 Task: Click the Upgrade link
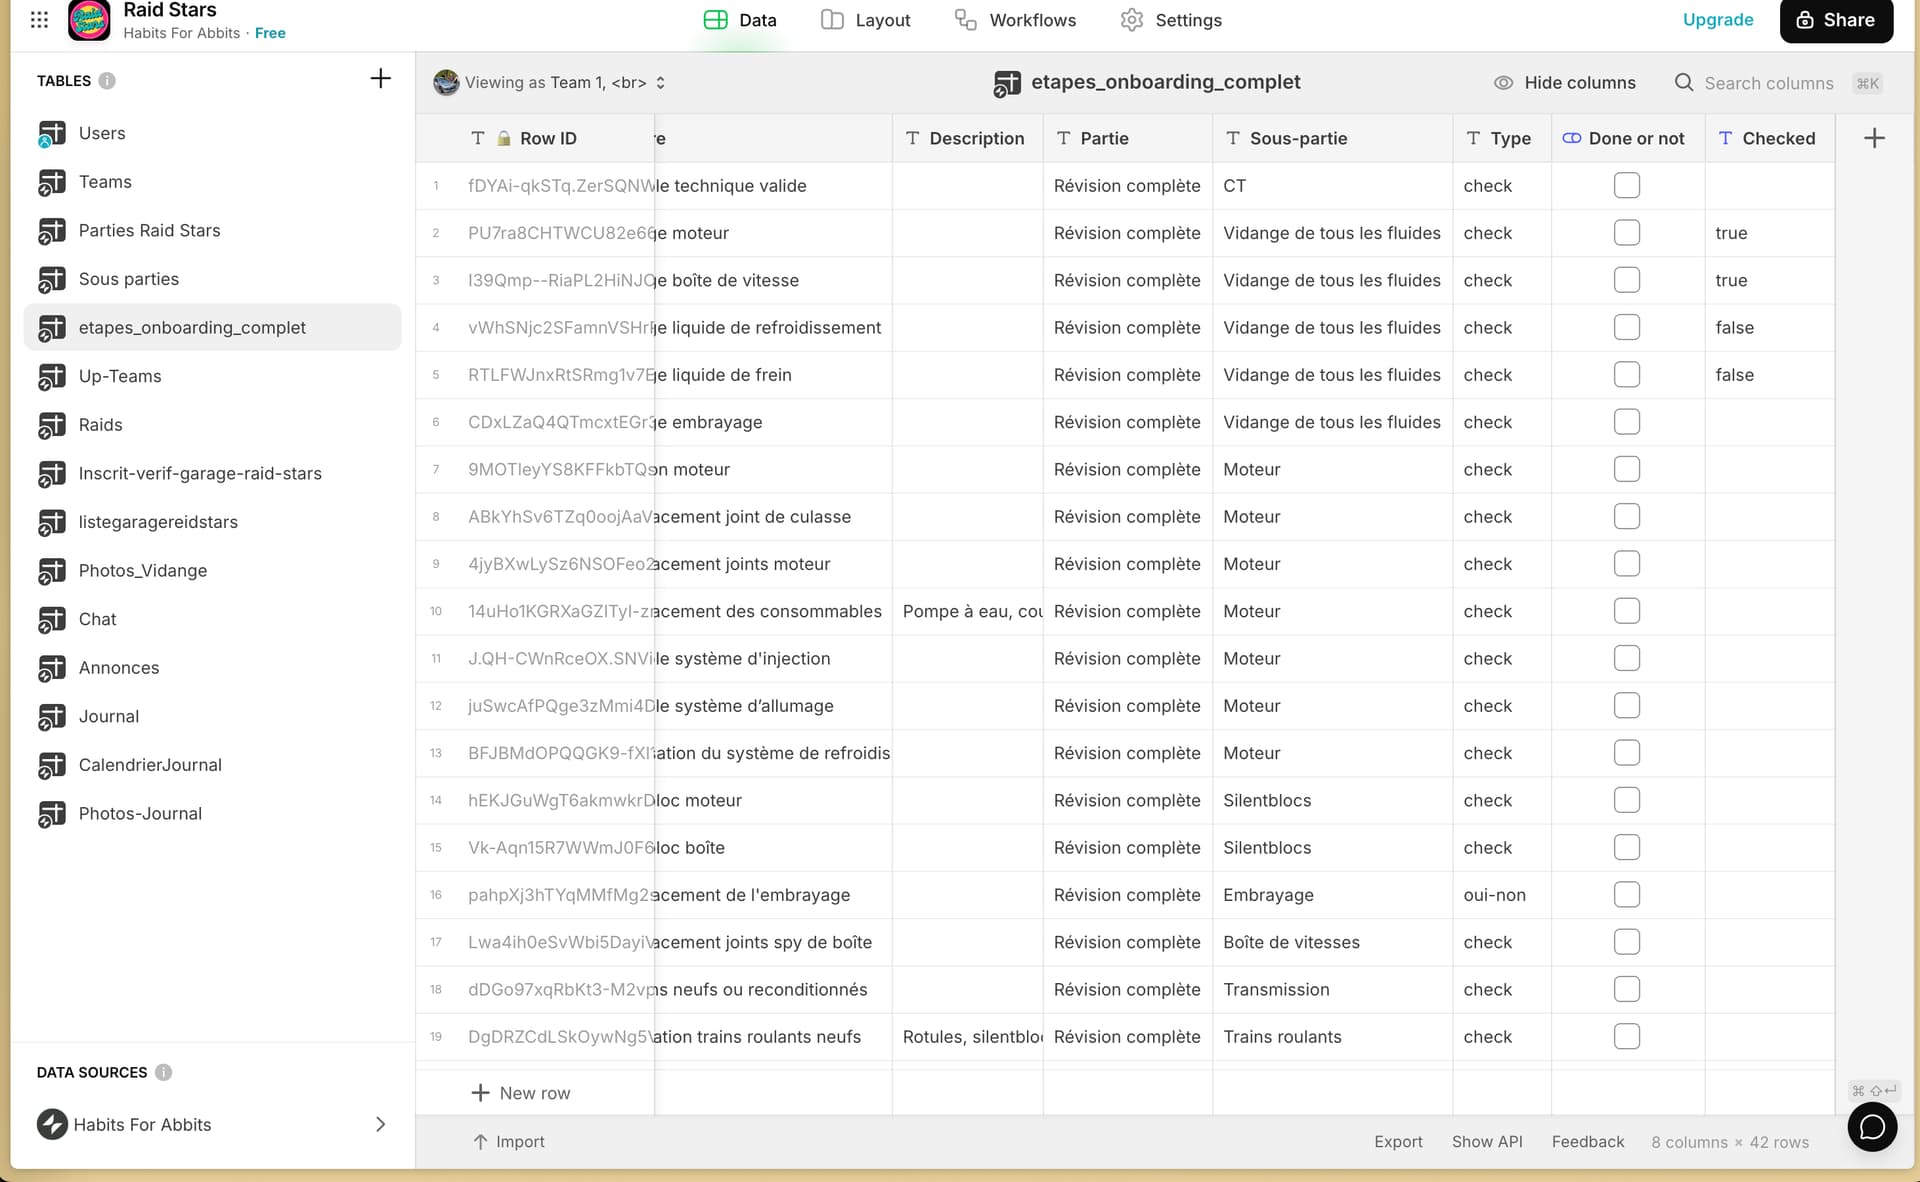tap(1717, 20)
